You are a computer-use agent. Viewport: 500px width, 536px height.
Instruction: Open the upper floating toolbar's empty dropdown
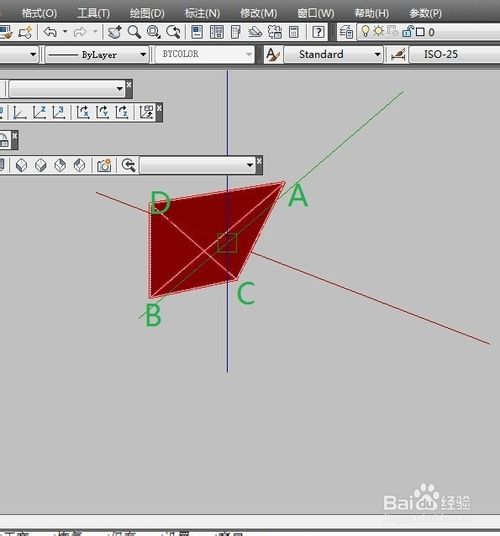[67, 89]
